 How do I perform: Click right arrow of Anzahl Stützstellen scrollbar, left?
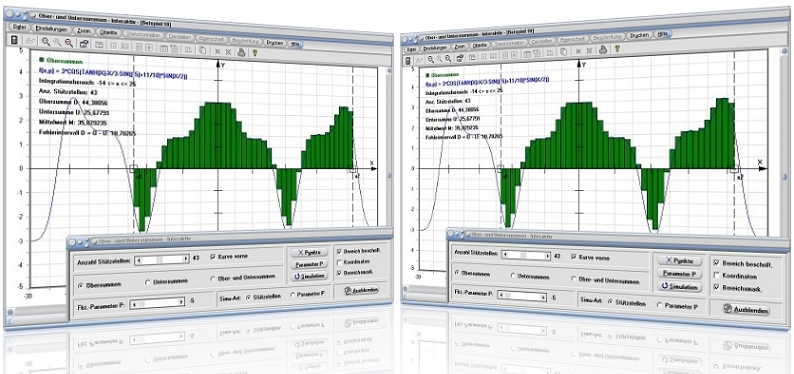187,259
